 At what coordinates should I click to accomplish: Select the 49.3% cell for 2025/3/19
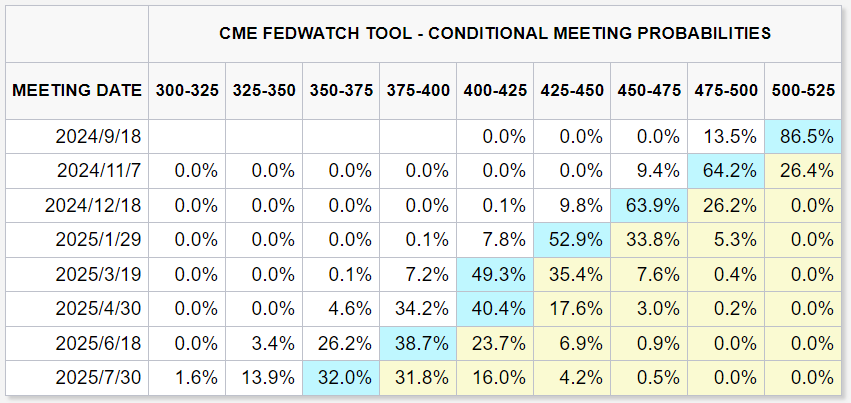pyautogui.click(x=496, y=274)
